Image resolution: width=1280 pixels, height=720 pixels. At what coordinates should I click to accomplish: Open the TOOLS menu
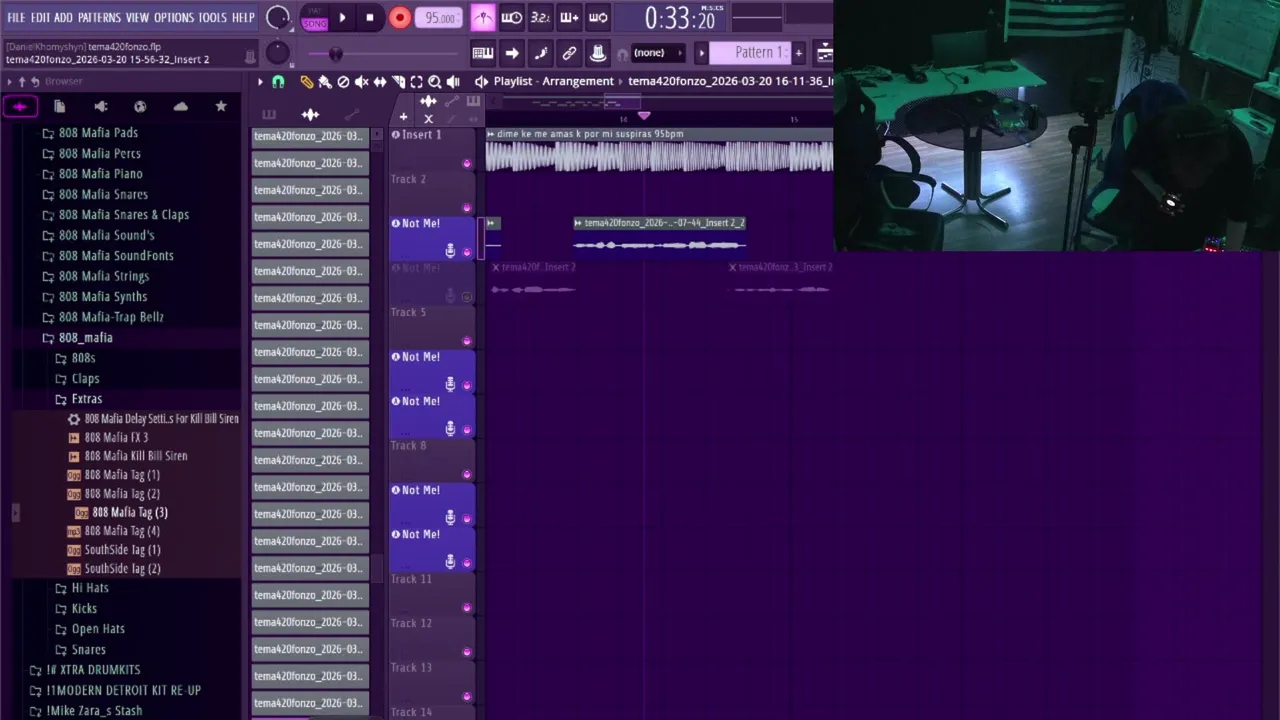(x=212, y=17)
